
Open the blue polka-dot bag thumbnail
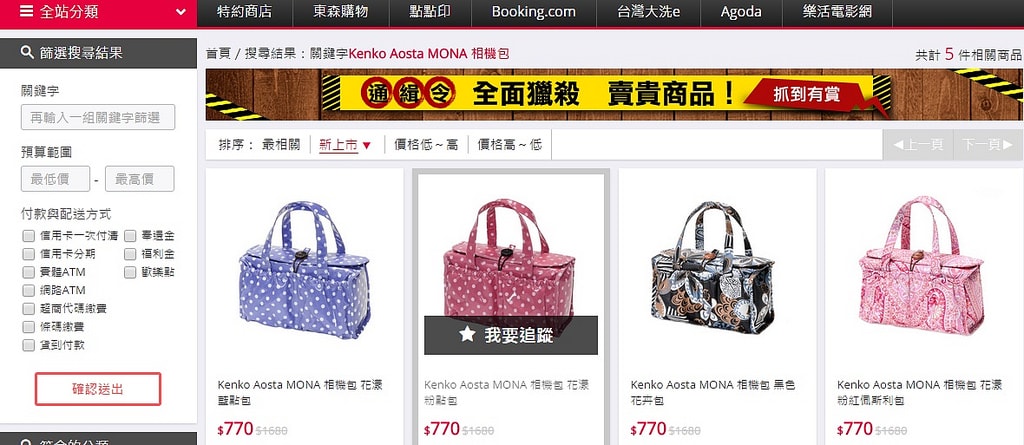pos(304,270)
